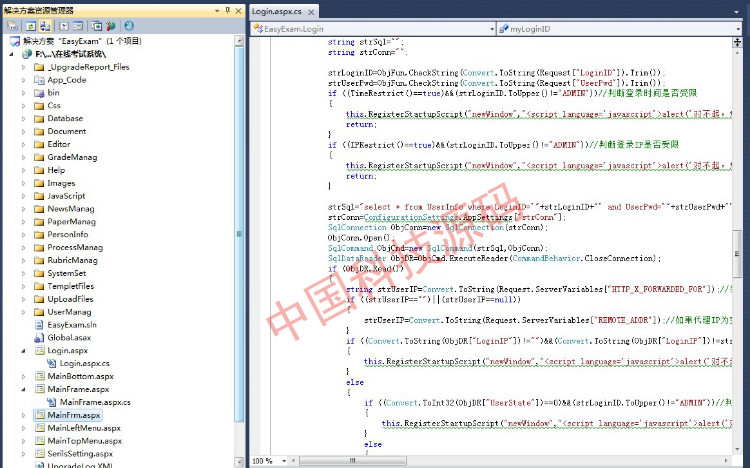
Task: Click Solution Explorer scroll down arrow
Action: (x=239, y=462)
